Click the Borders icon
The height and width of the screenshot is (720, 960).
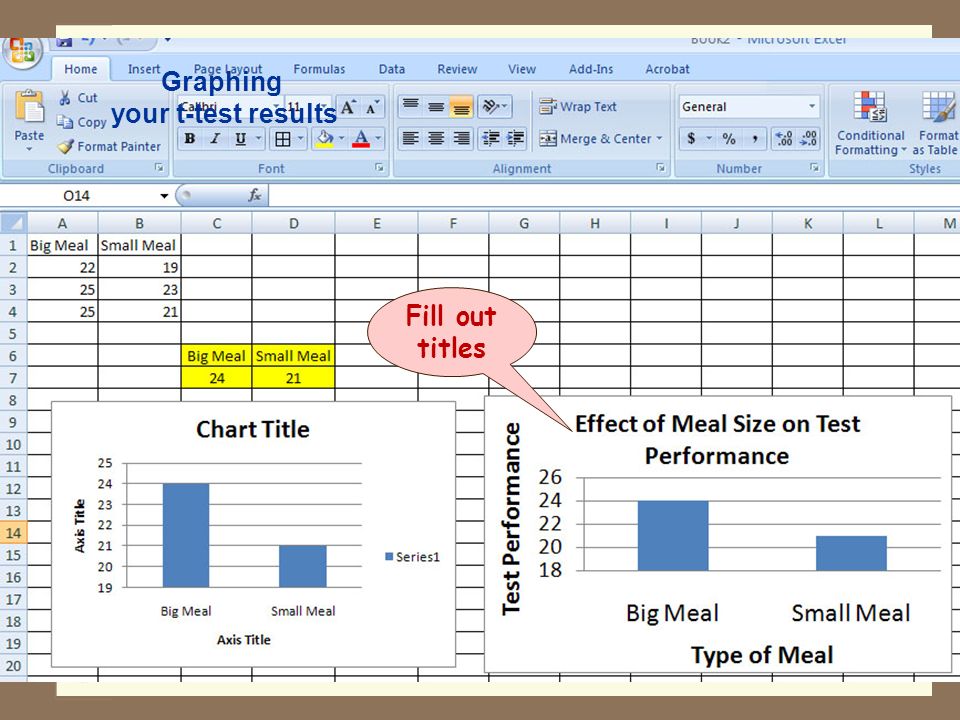[283, 139]
